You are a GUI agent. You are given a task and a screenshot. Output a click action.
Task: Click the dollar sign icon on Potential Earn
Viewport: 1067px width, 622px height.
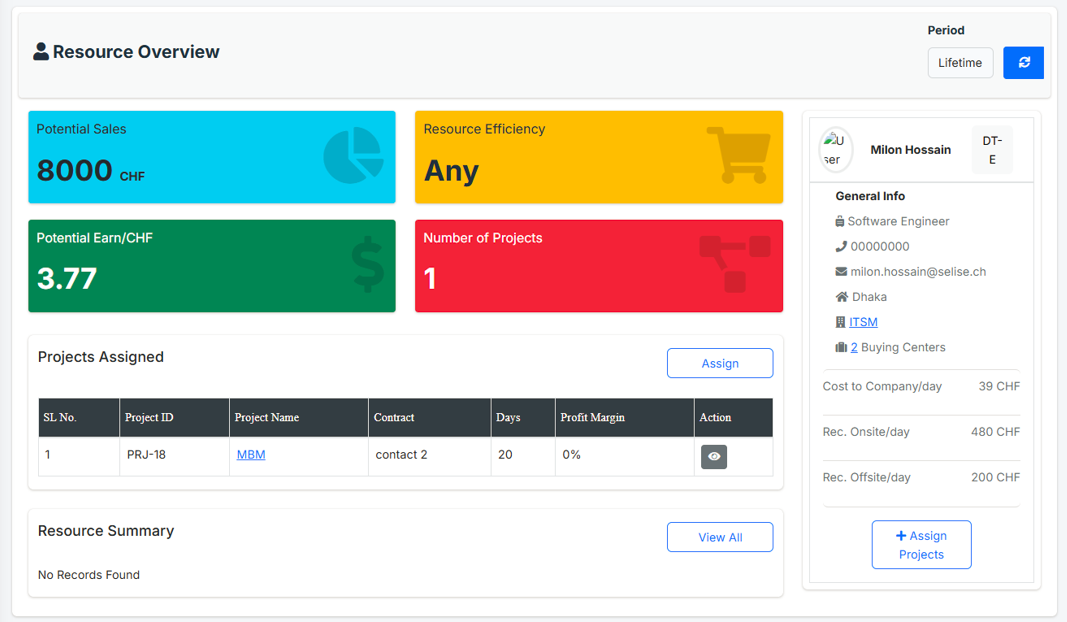(x=368, y=265)
